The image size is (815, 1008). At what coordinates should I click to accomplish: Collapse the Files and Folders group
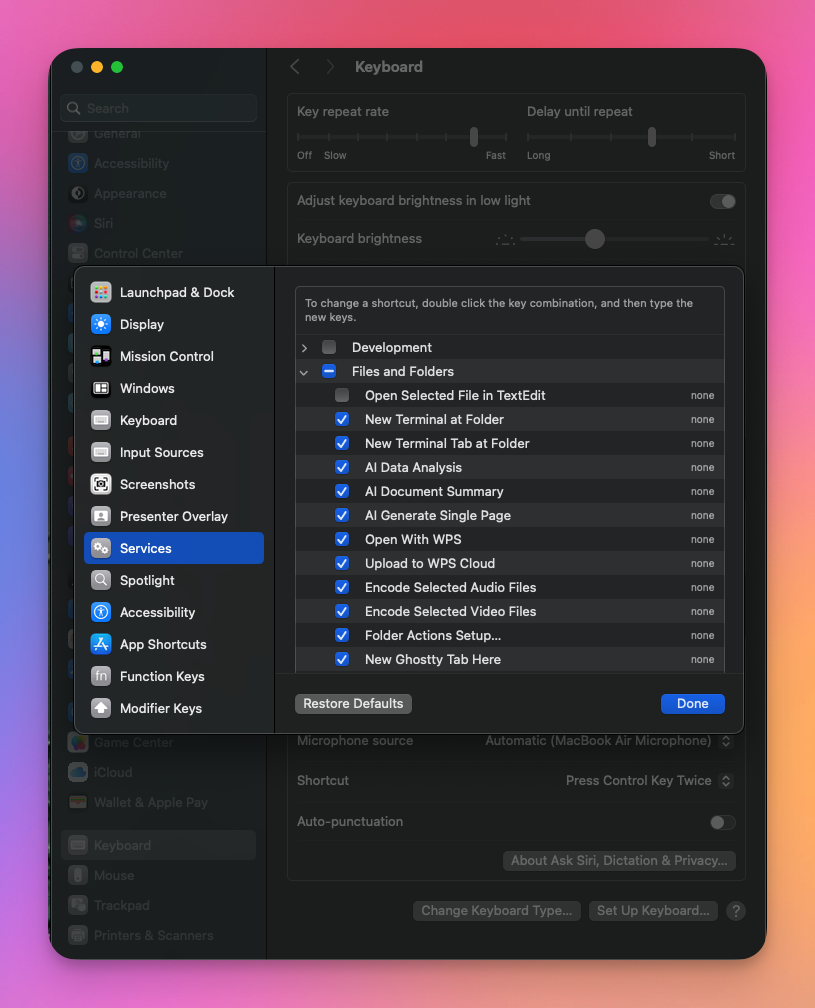pos(304,371)
